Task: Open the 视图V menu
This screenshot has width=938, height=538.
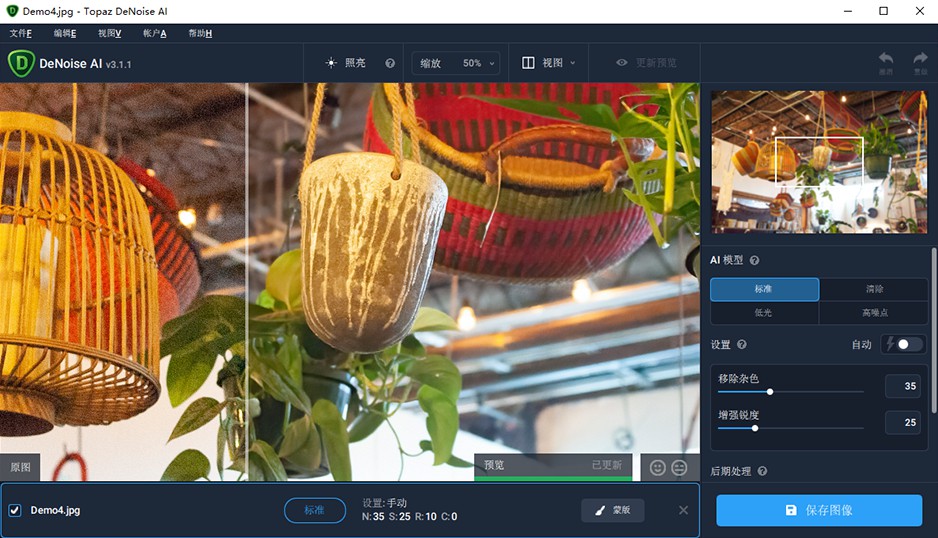Action: [109, 34]
